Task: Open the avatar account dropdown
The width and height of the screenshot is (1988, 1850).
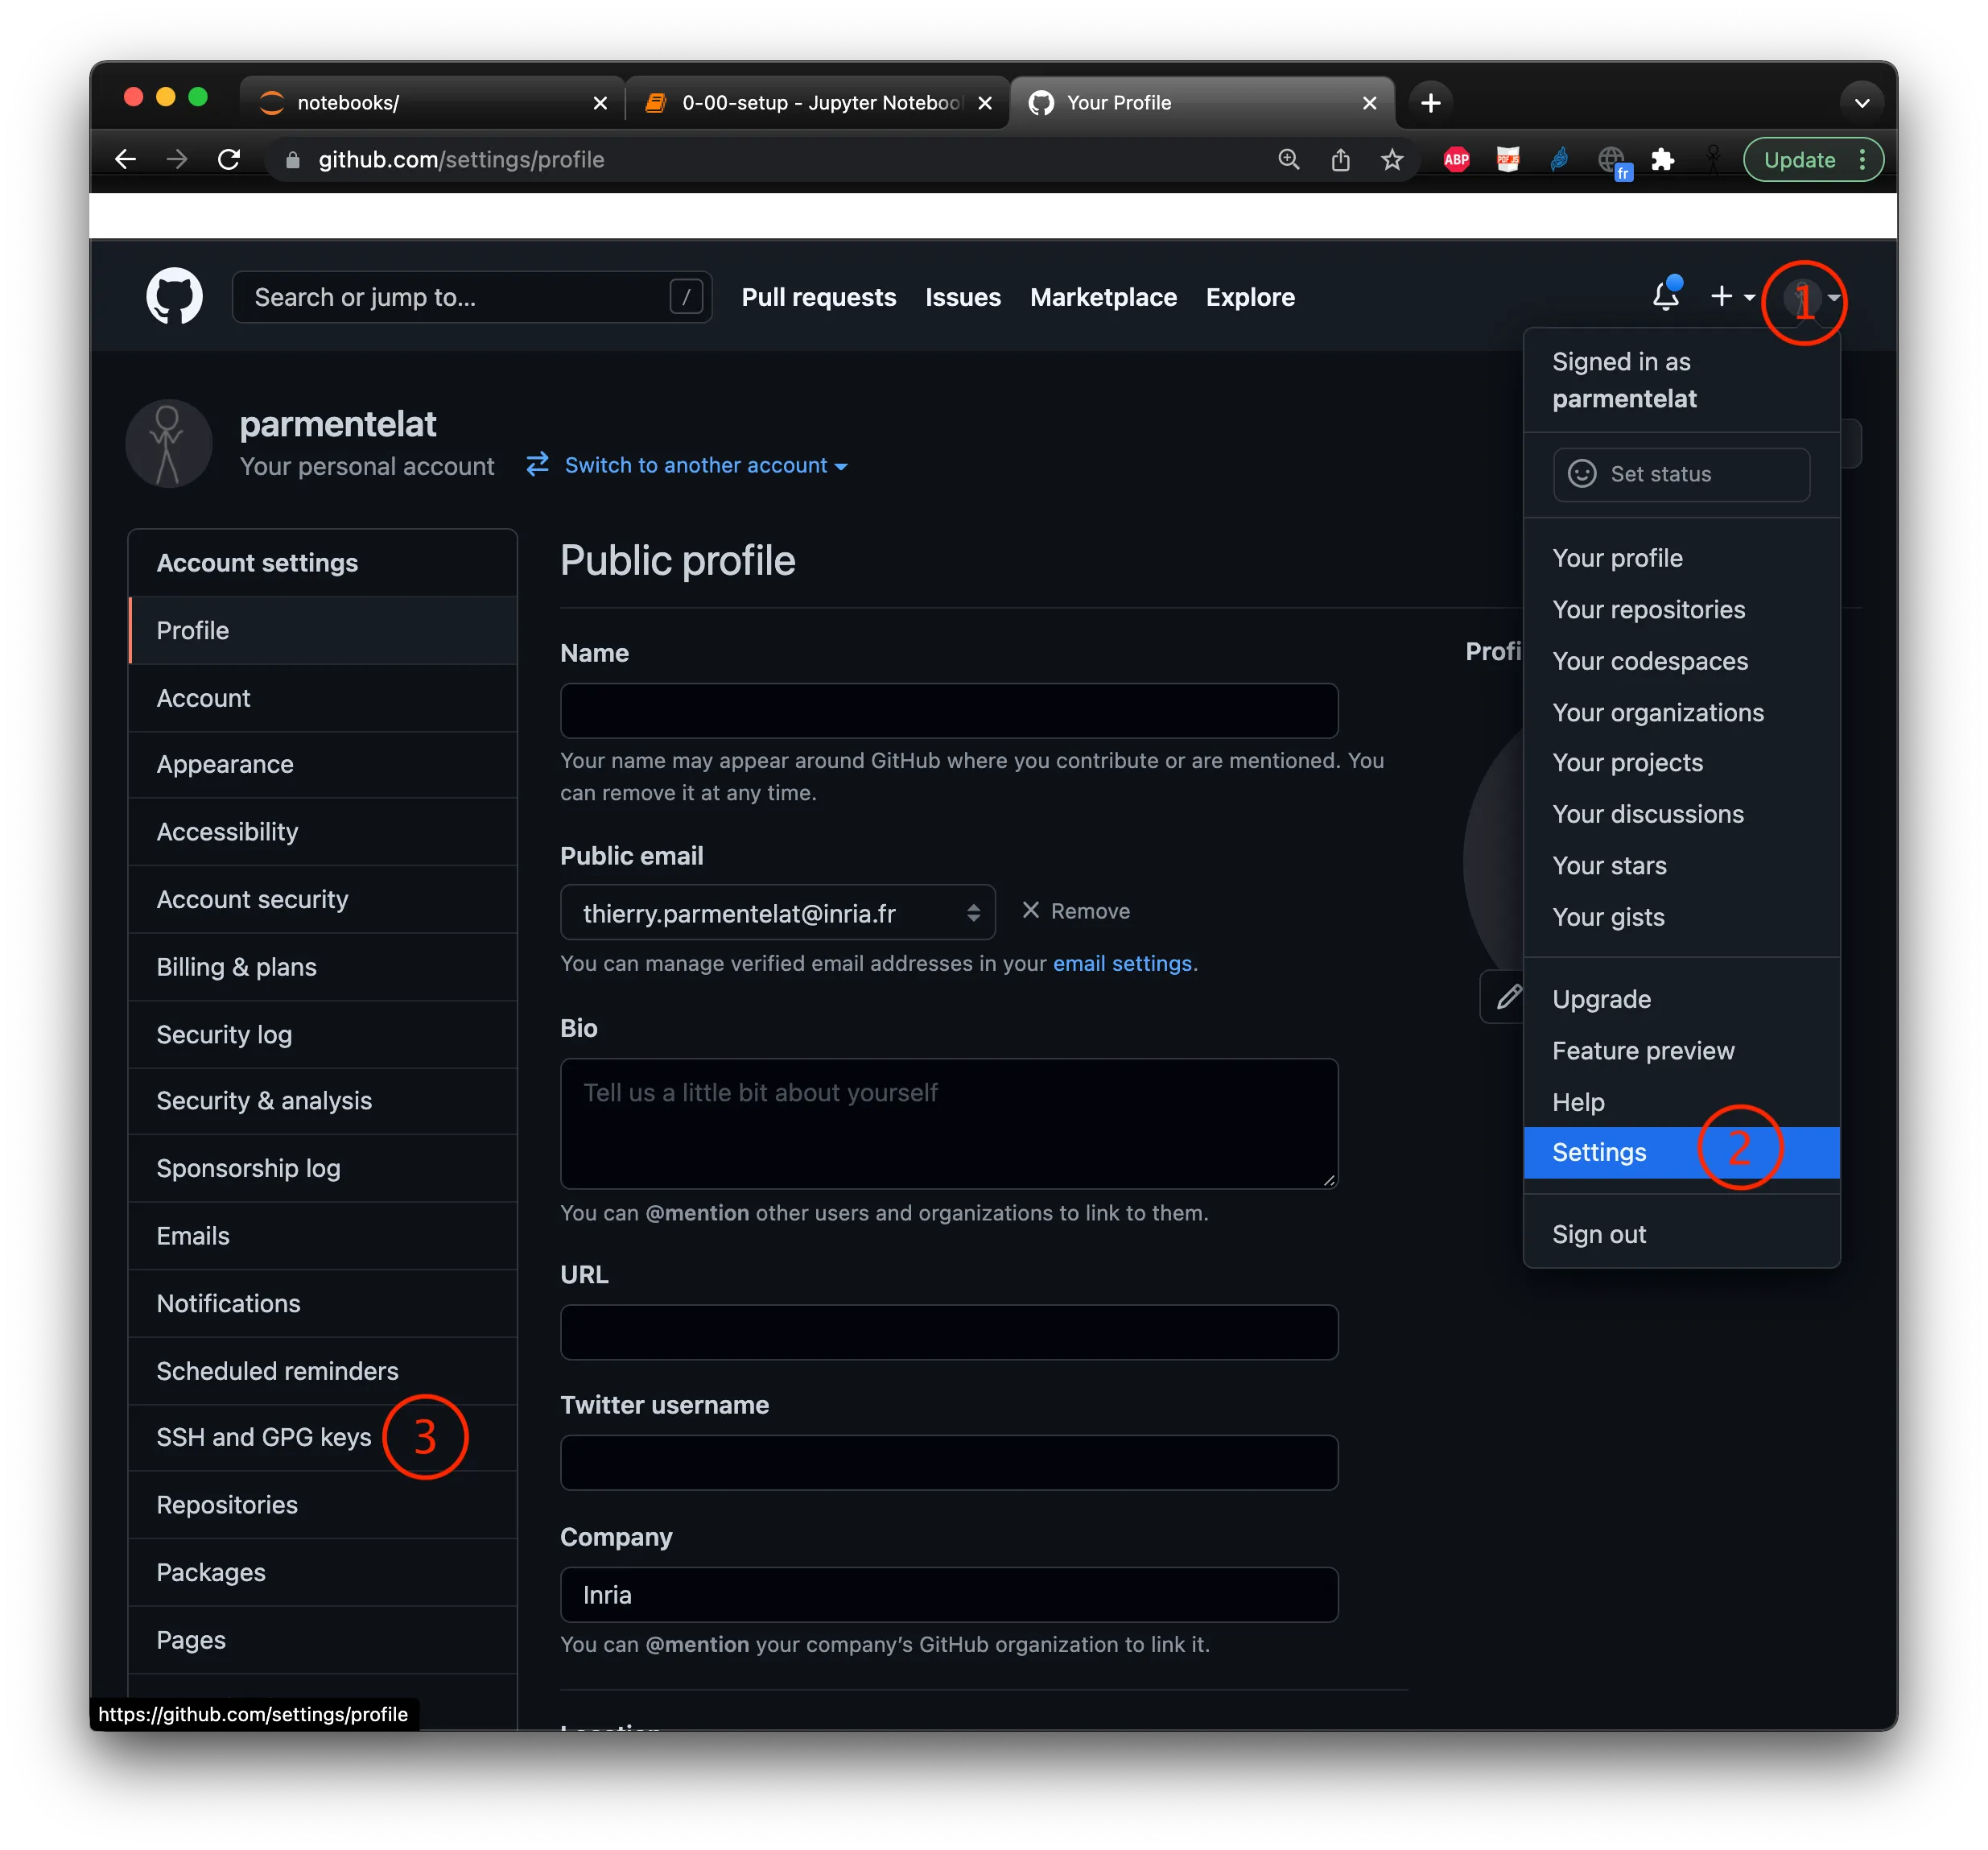Action: point(1804,297)
